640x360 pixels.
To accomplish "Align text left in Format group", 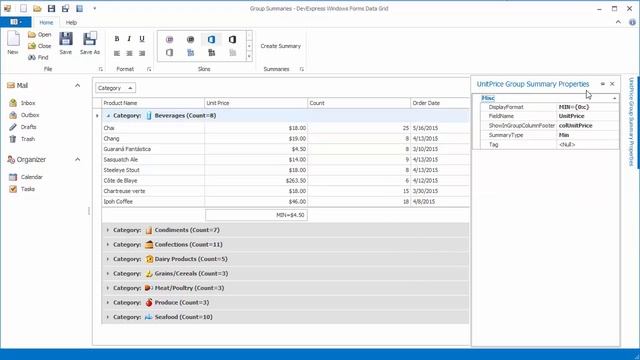I will click(117, 53).
